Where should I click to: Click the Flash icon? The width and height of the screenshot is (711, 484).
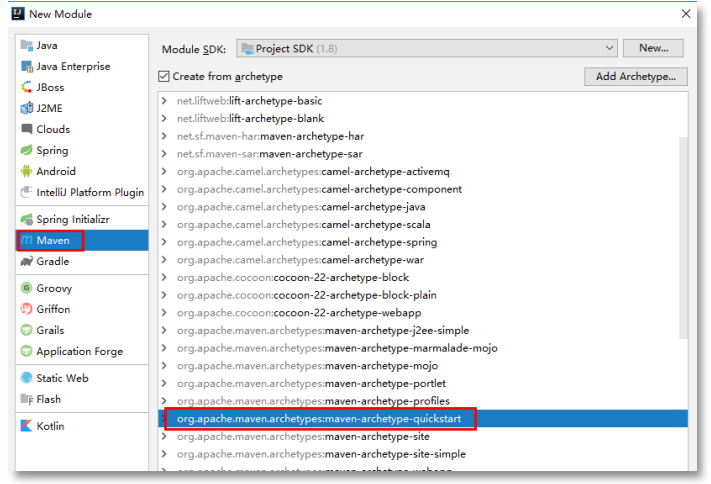point(27,399)
